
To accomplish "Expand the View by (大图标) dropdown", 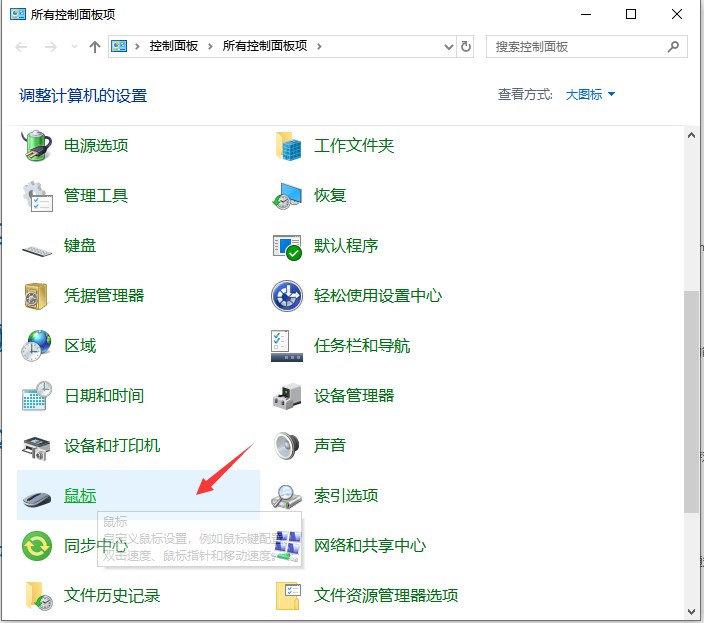I will pos(591,95).
